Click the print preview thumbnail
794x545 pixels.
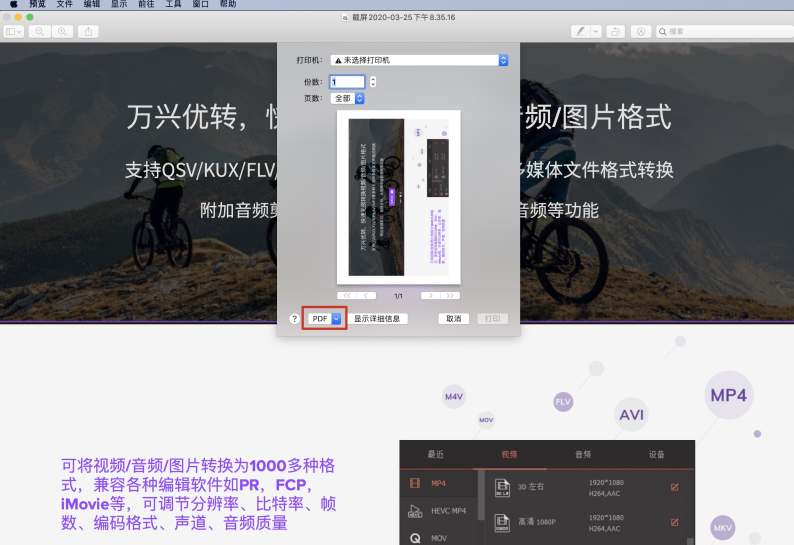coord(399,197)
